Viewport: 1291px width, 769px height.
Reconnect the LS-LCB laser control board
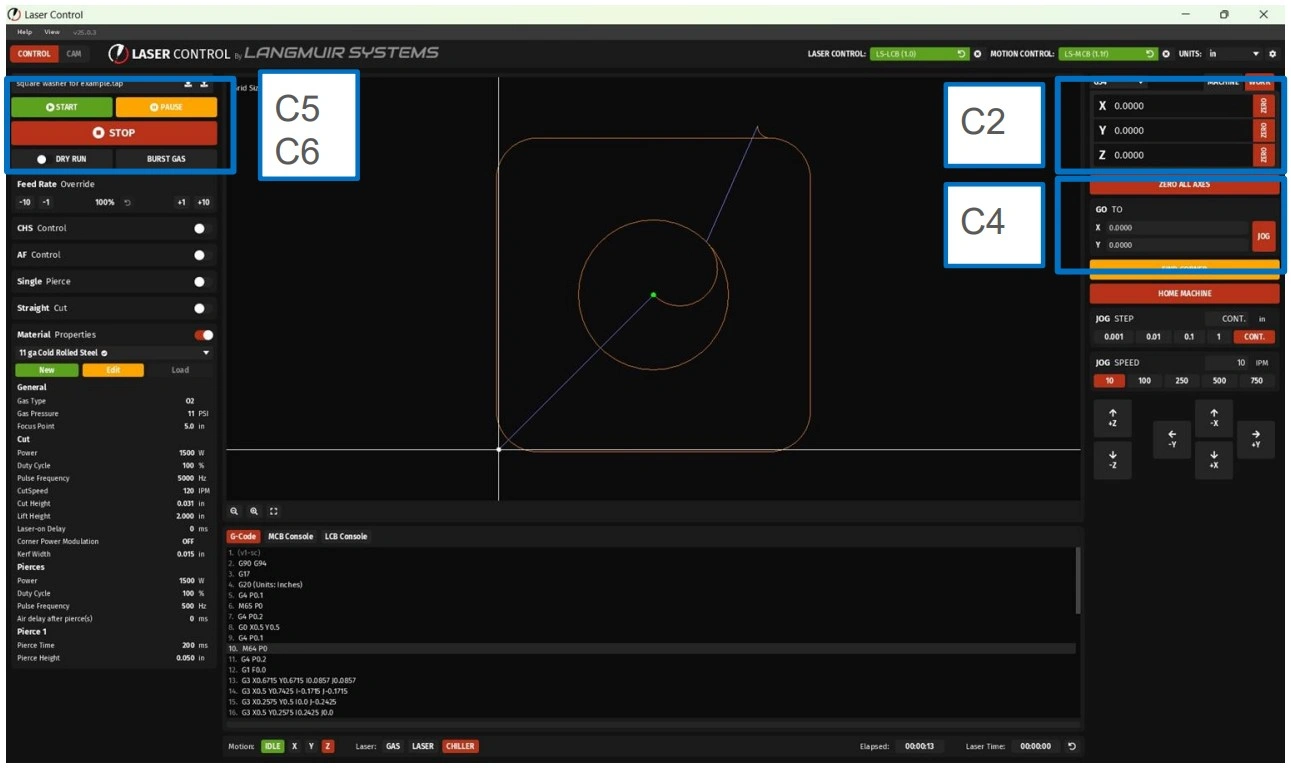961,54
